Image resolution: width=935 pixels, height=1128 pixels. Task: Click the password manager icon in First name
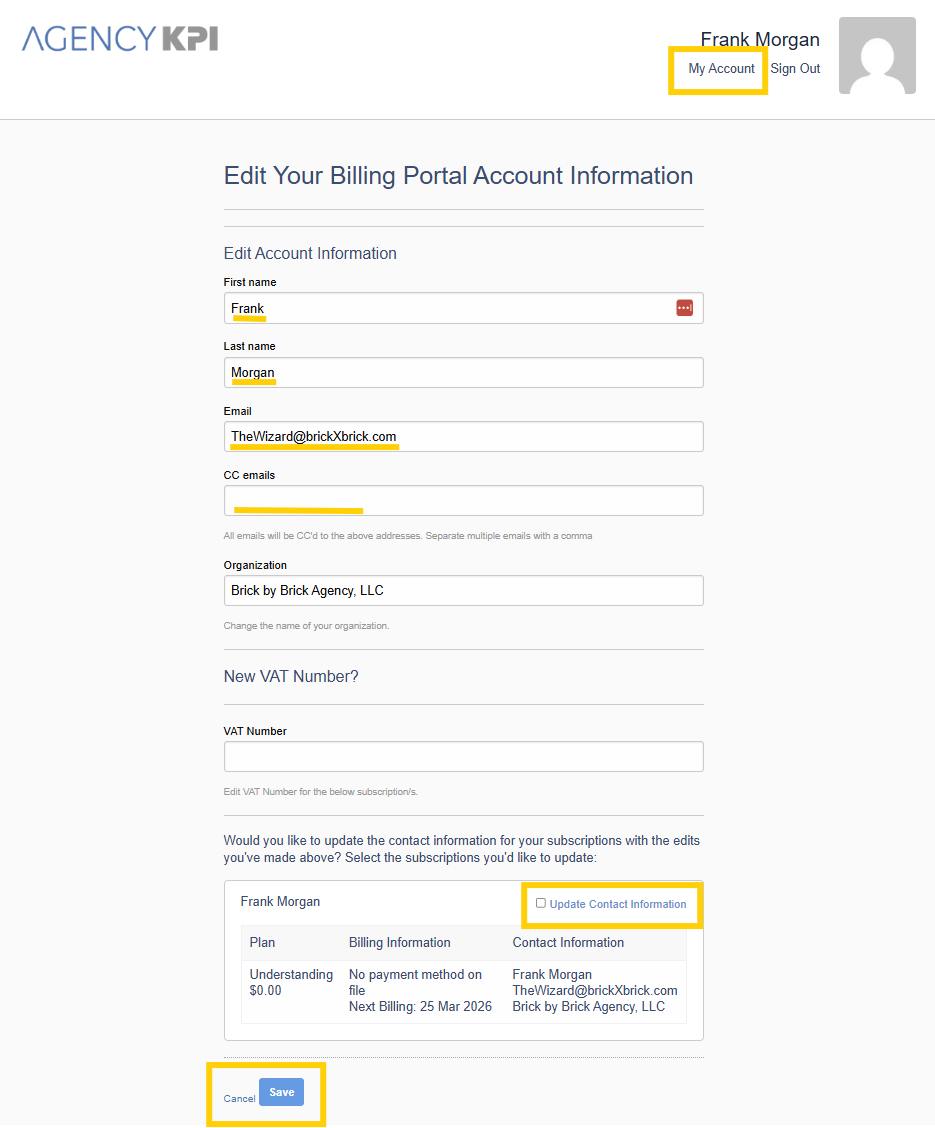684,308
